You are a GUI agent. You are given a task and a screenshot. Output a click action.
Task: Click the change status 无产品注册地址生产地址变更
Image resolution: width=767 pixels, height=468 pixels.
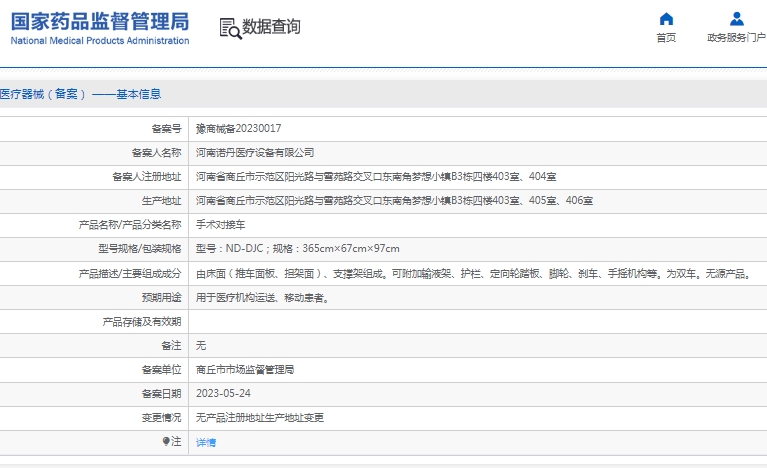click(x=260, y=418)
